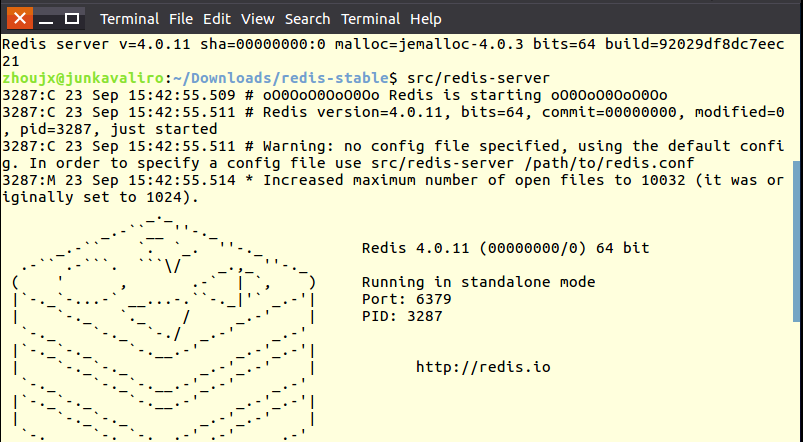Click the 'Redis version=4.0.11' log line
Screen dimensions: 803x442
pyautogui.click(x=393, y=120)
